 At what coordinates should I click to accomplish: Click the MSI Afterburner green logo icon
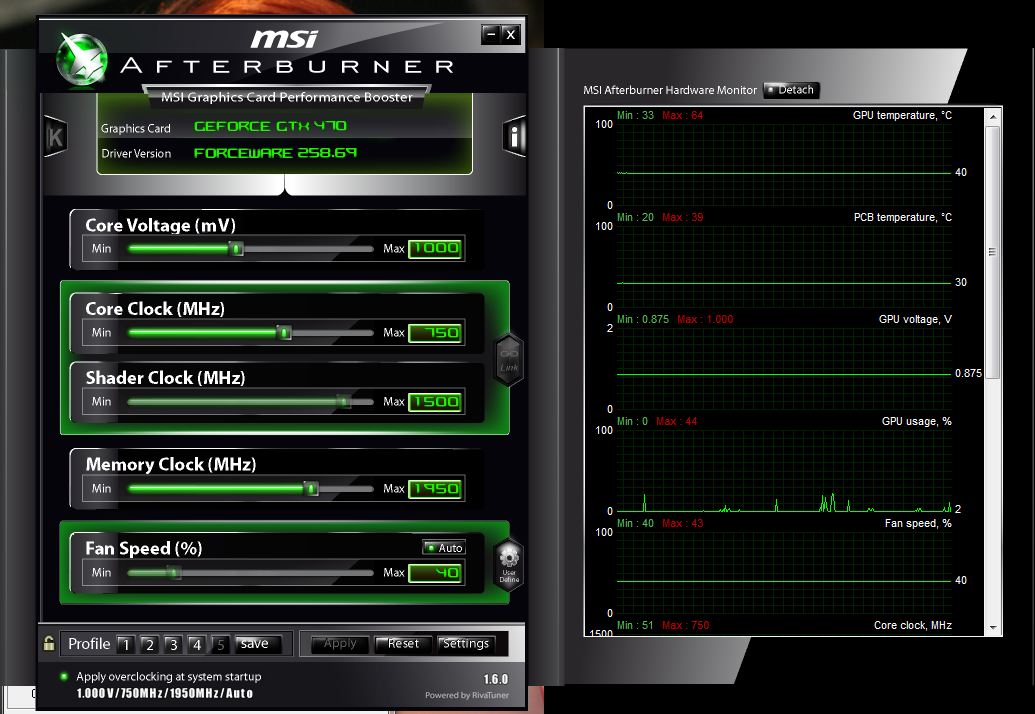tap(82, 60)
